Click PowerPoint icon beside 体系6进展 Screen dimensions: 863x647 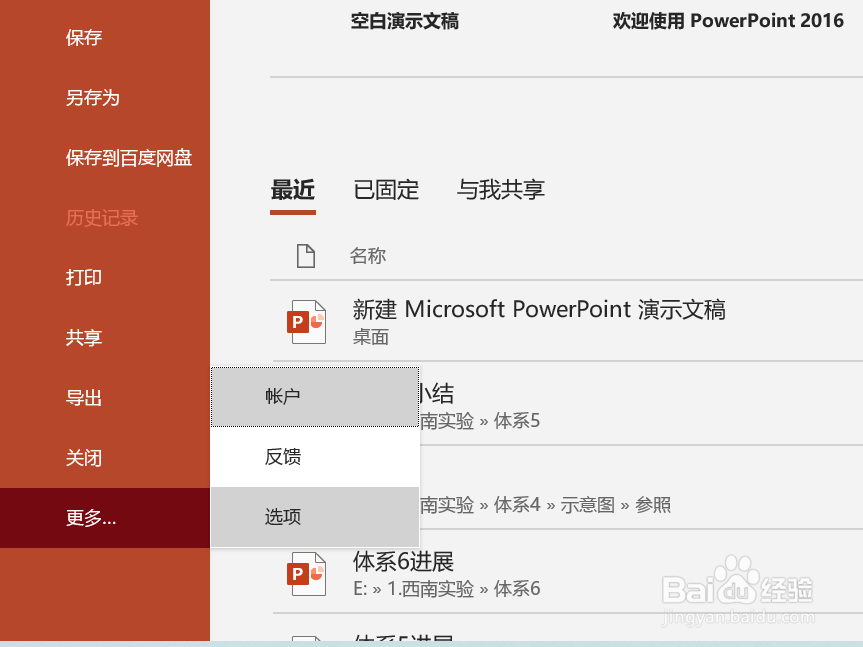(x=306, y=574)
